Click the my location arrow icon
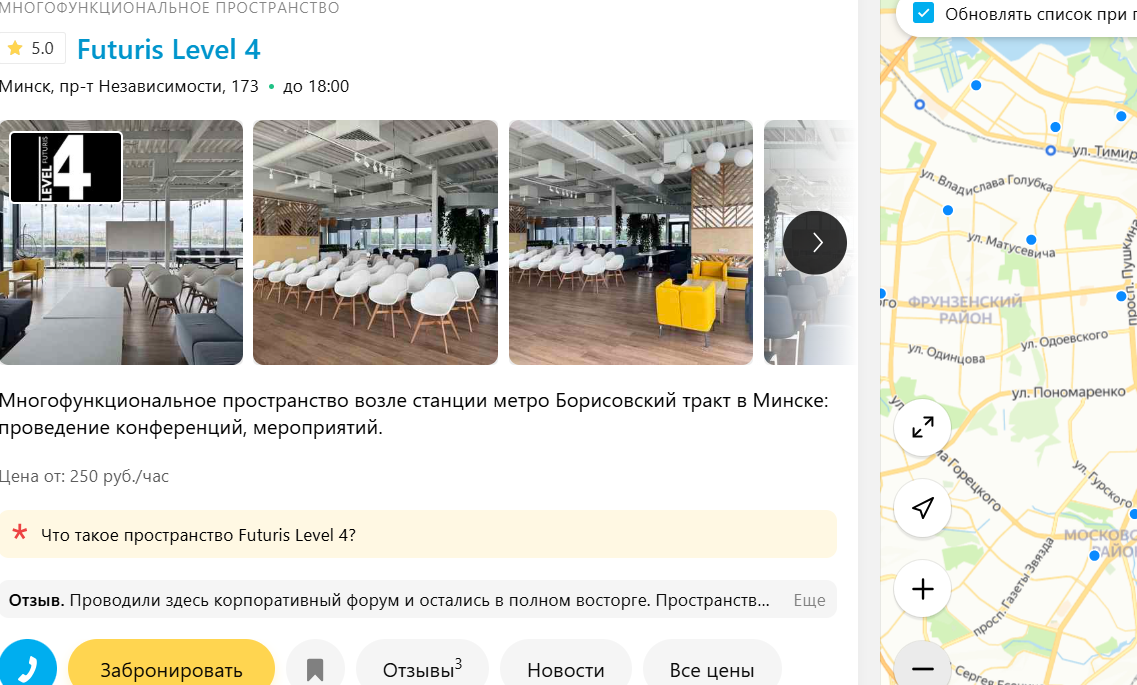The width and height of the screenshot is (1137, 685). [922, 508]
